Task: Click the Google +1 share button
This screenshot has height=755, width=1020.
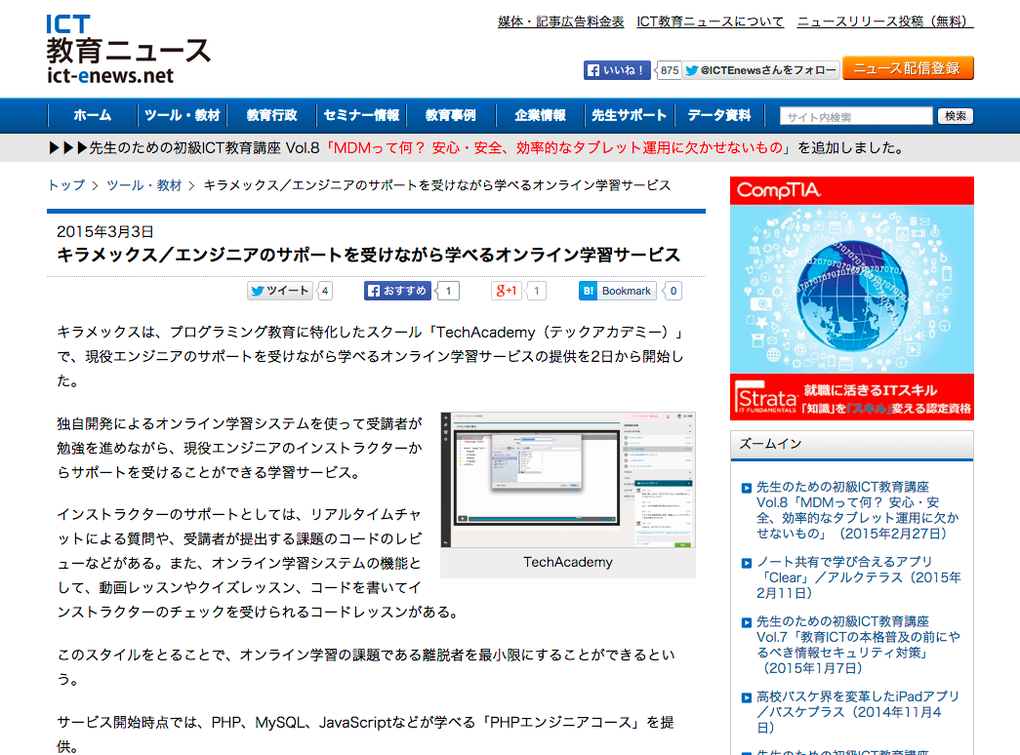Action: tap(506, 291)
